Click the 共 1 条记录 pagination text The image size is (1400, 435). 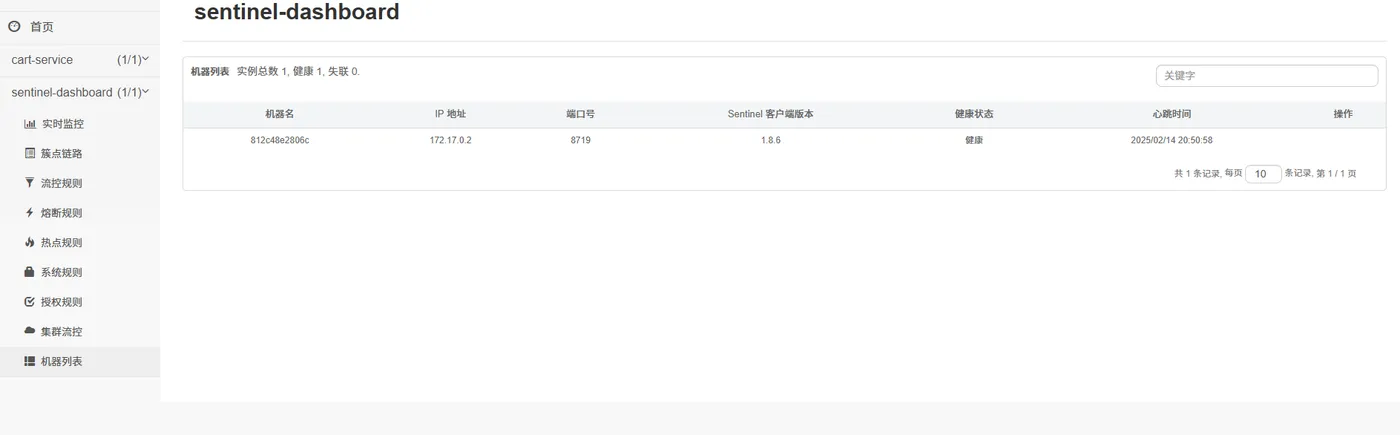pos(1198,174)
